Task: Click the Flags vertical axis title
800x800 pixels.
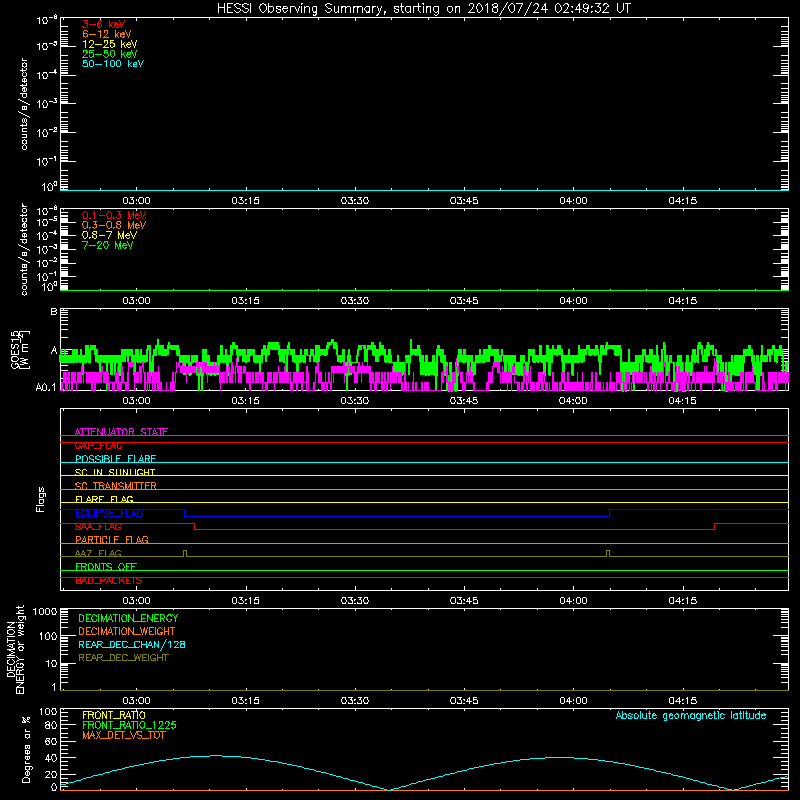Action: point(41,499)
